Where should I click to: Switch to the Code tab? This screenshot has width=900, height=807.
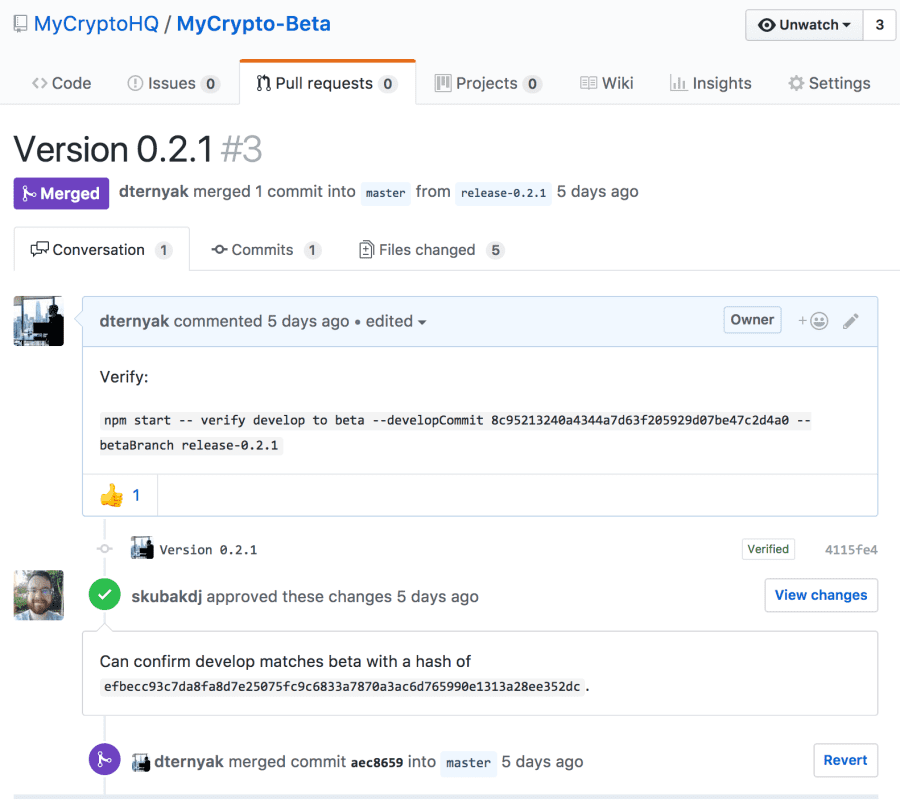[61, 83]
